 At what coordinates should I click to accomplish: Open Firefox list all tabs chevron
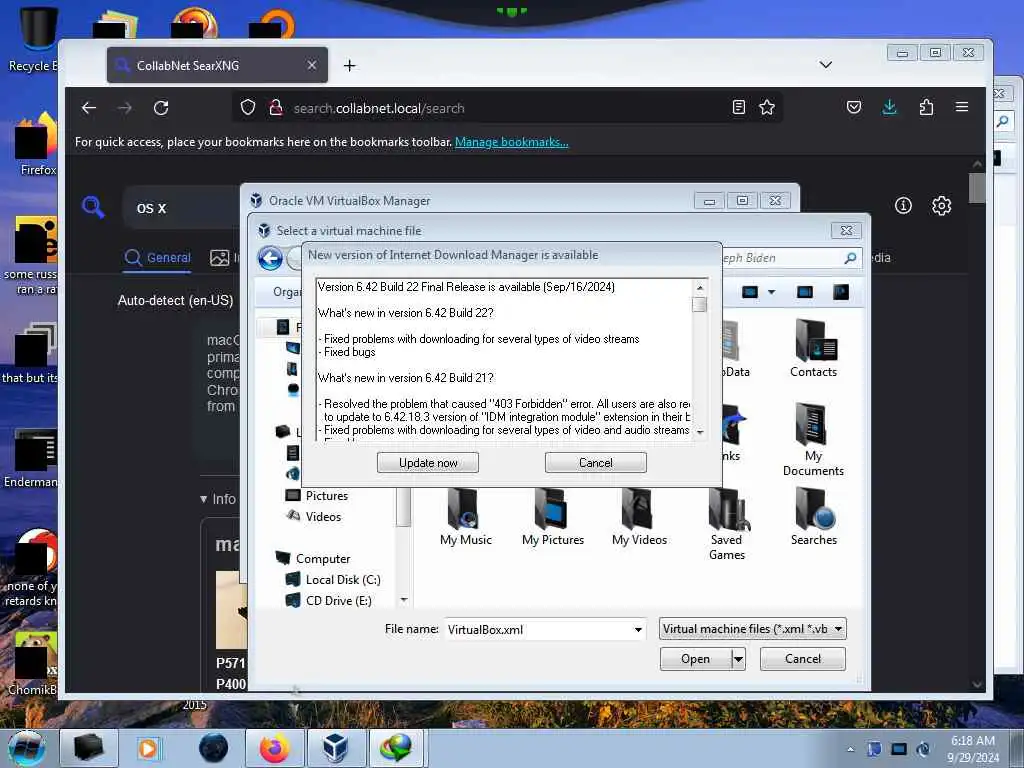pos(825,65)
